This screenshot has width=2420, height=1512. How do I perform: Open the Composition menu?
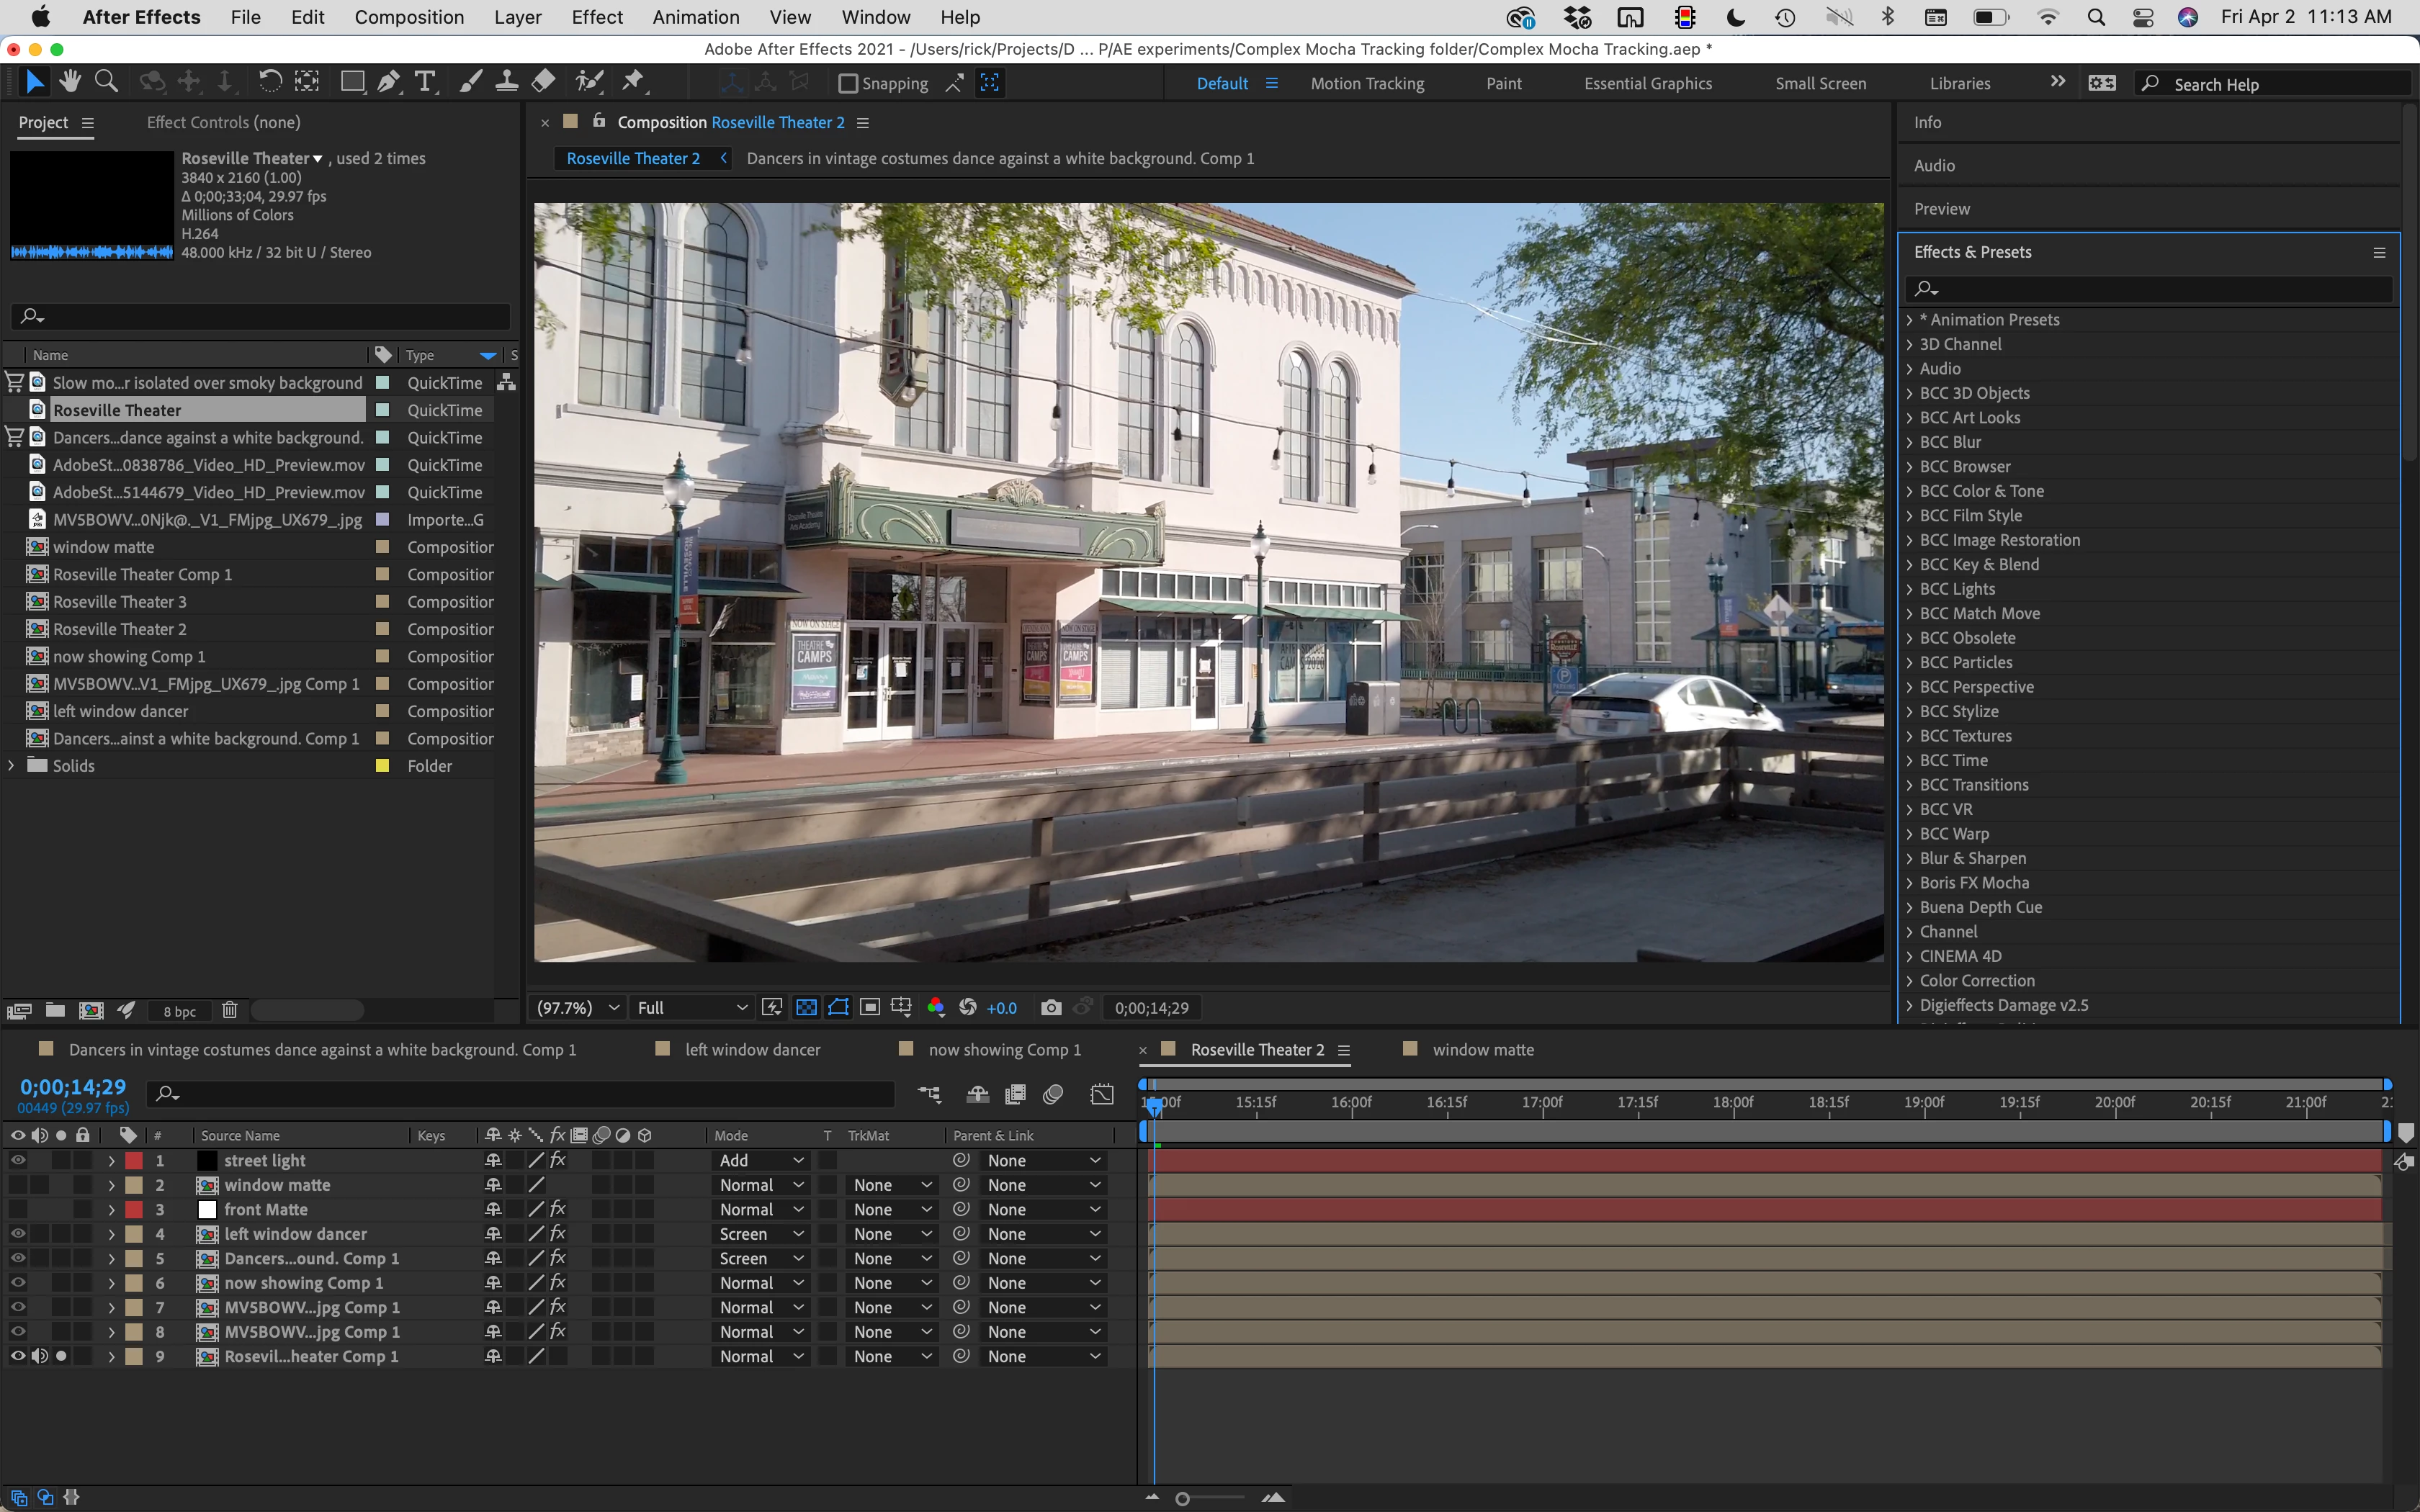(x=409, y=17)
